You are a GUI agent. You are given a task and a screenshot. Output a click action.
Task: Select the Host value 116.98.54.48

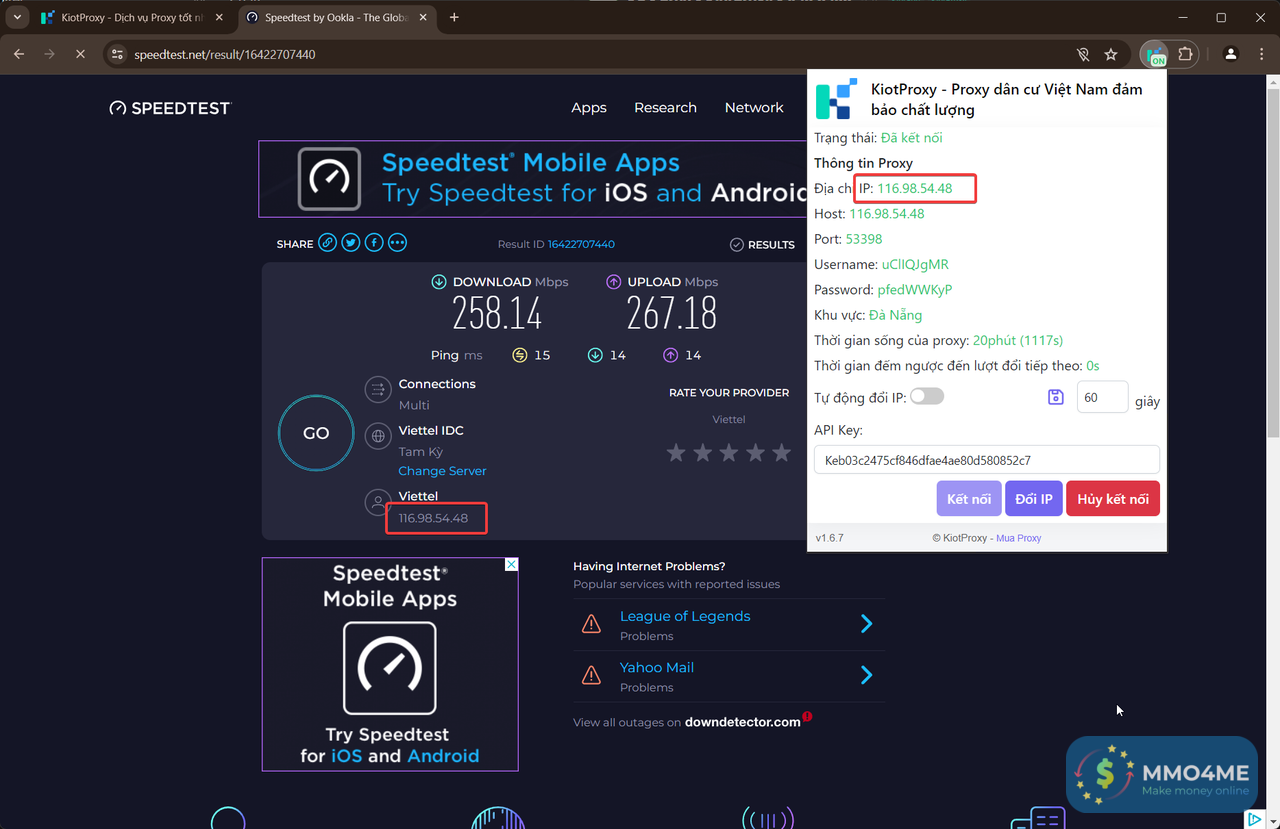[x=887, y=214]
